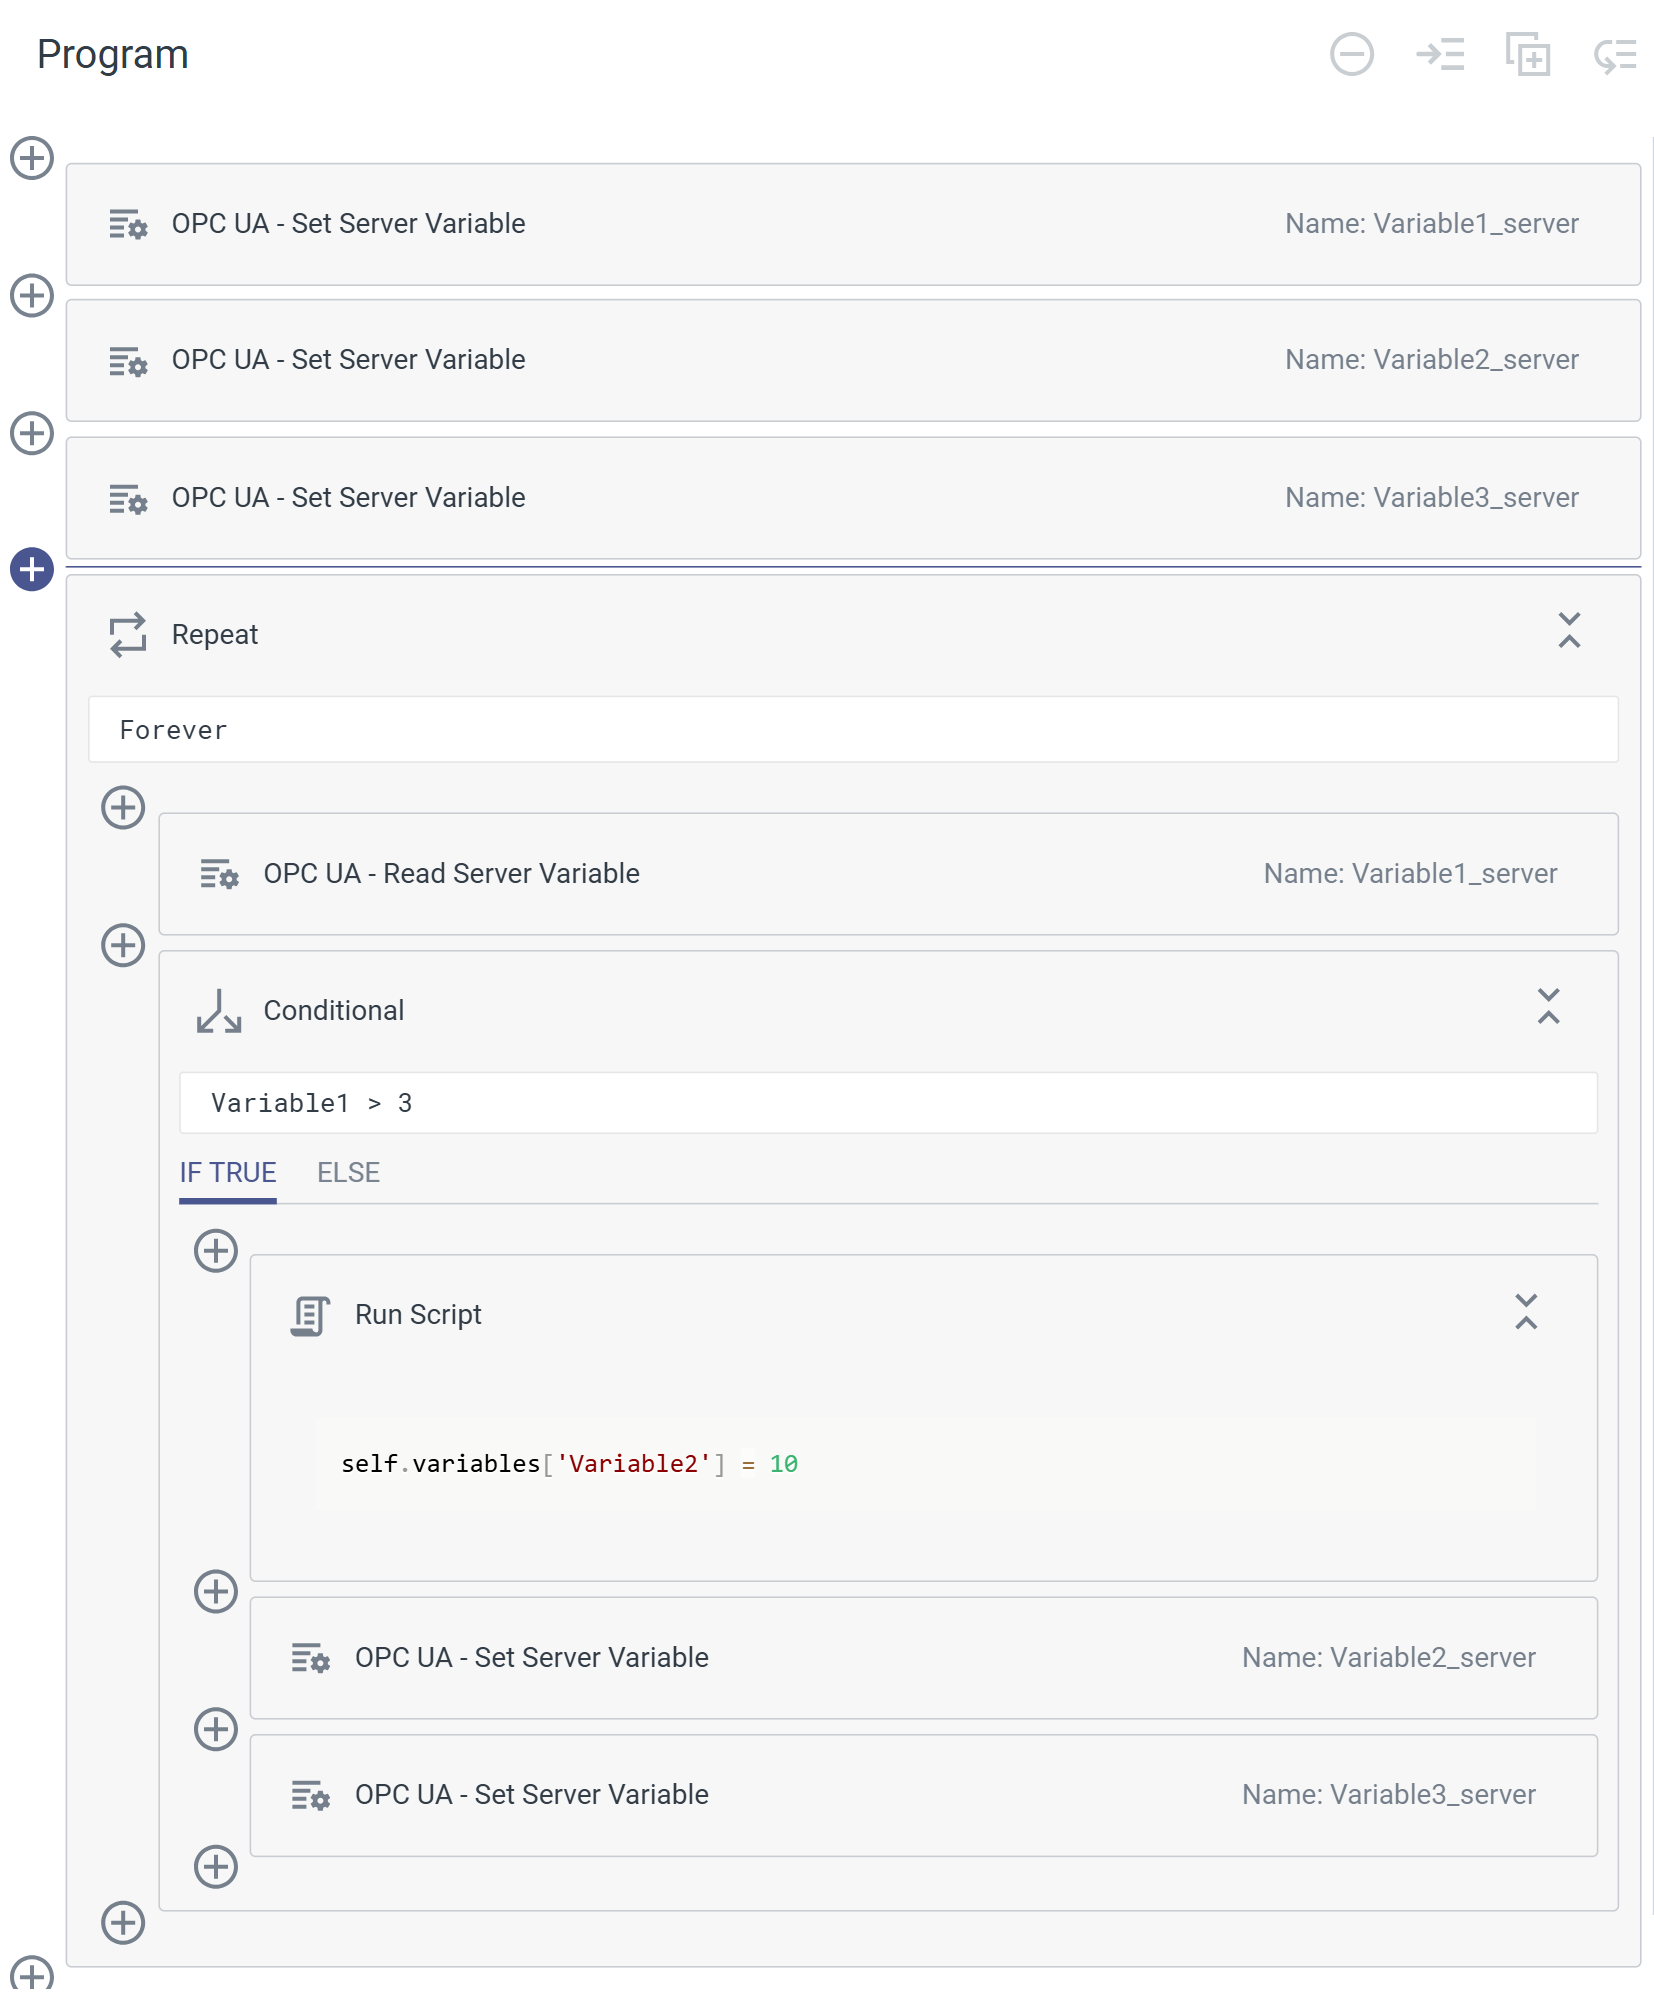
Task: Switch to the ELSE tab
Action: point(348,1173)
